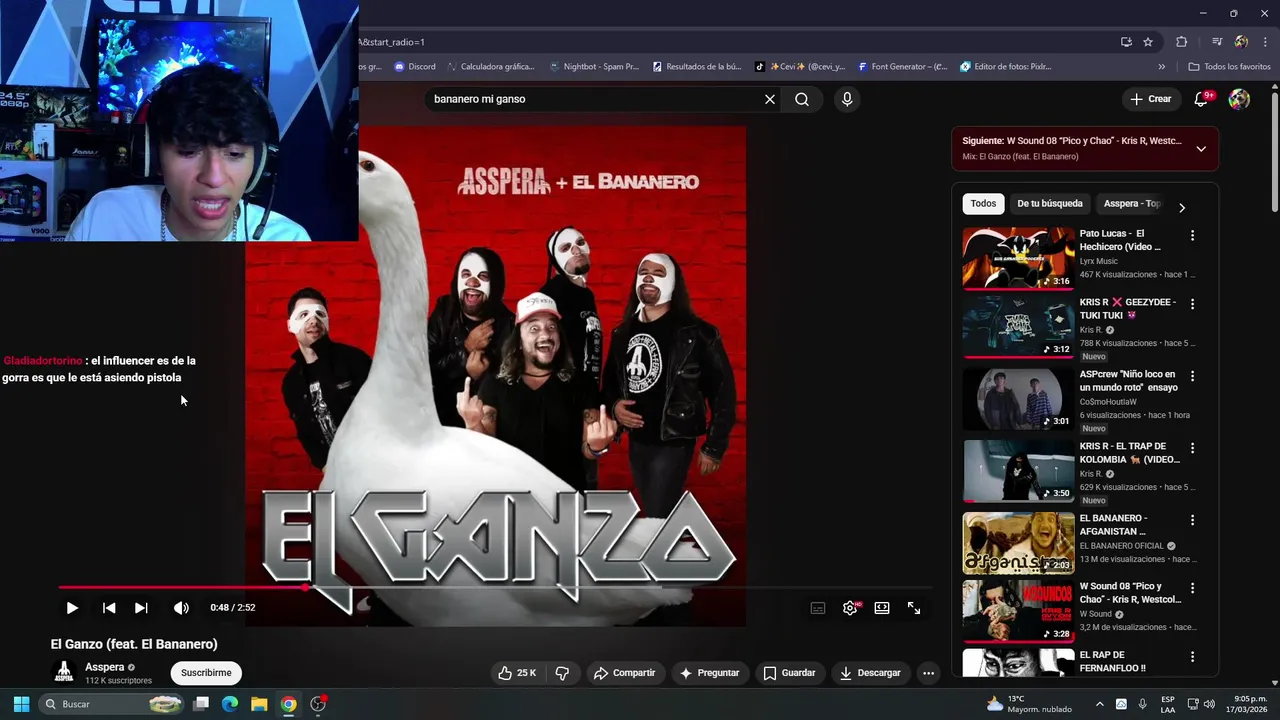Switch player to theater mode
This screenshot has height=720, width=1280.
tap(882, 608)
